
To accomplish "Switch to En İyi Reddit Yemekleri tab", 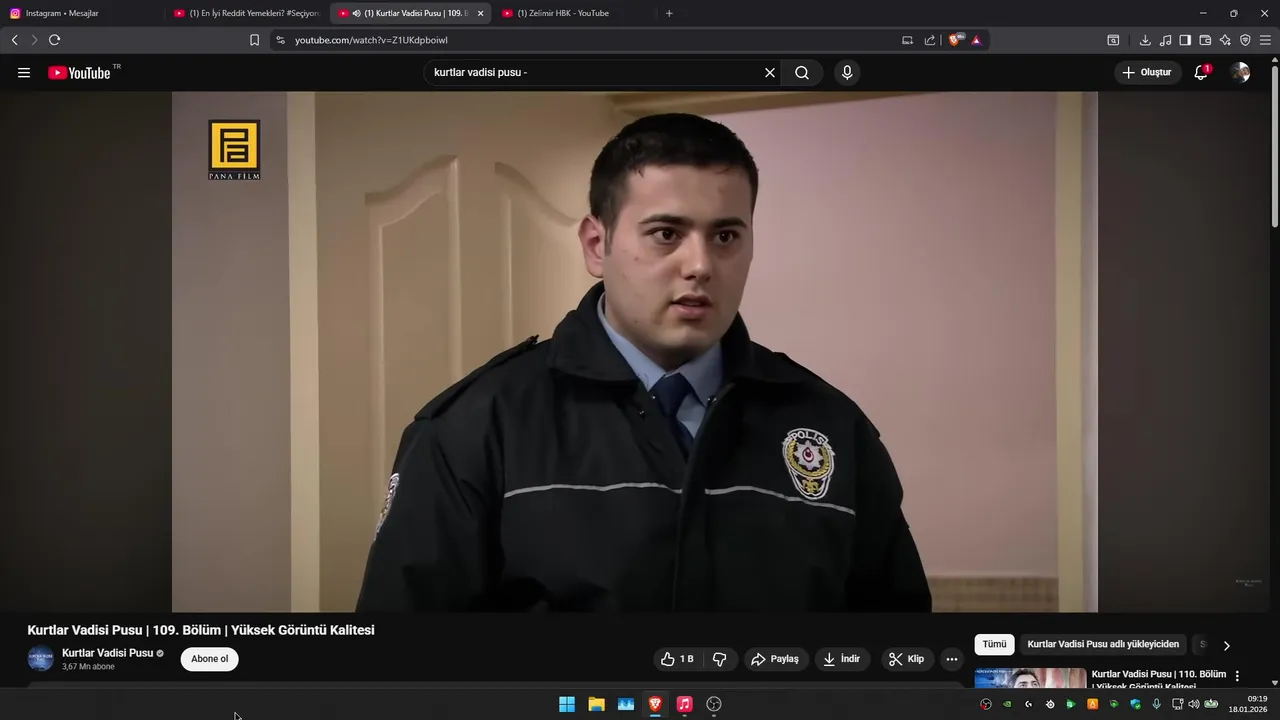I will [x=246, y=13].
